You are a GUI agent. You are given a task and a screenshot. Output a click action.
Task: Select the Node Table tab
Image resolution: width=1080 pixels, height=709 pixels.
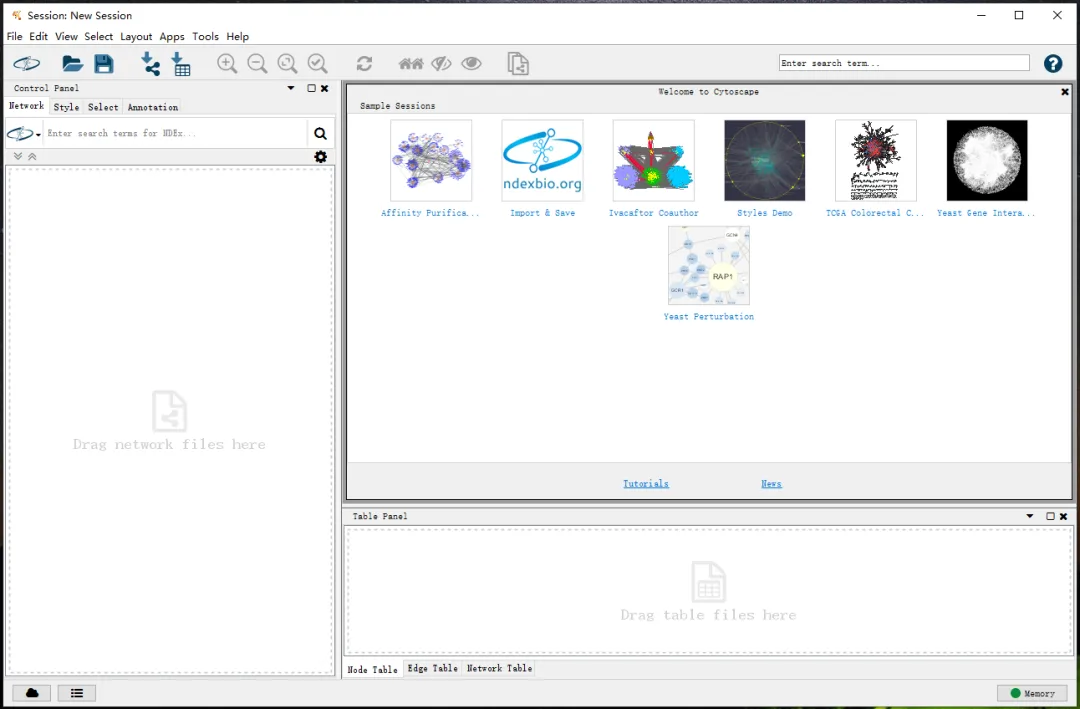click(373, 669)
